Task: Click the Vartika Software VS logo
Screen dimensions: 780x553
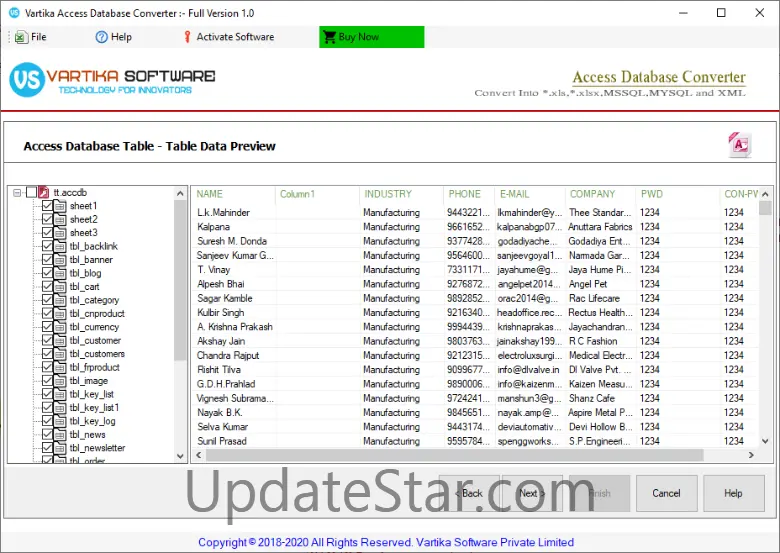Action: click(x=26, y=80)
